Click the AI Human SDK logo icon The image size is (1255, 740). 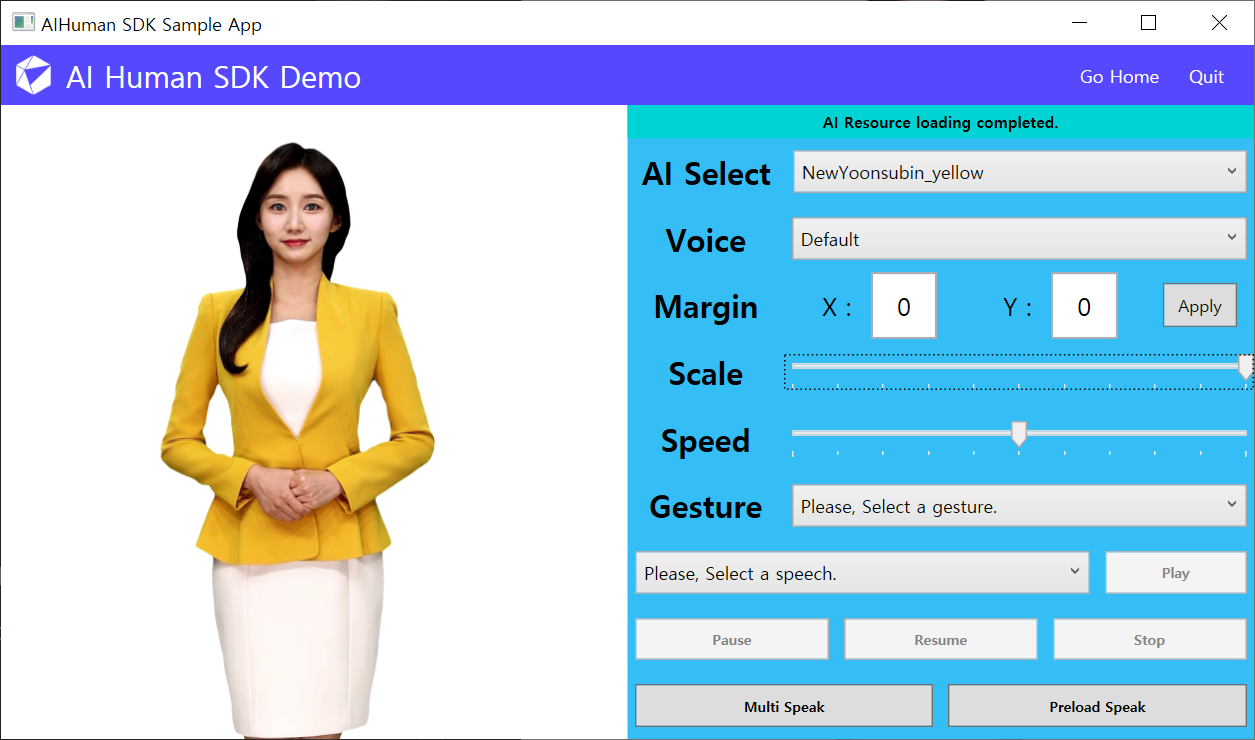(x=33, y=76)
